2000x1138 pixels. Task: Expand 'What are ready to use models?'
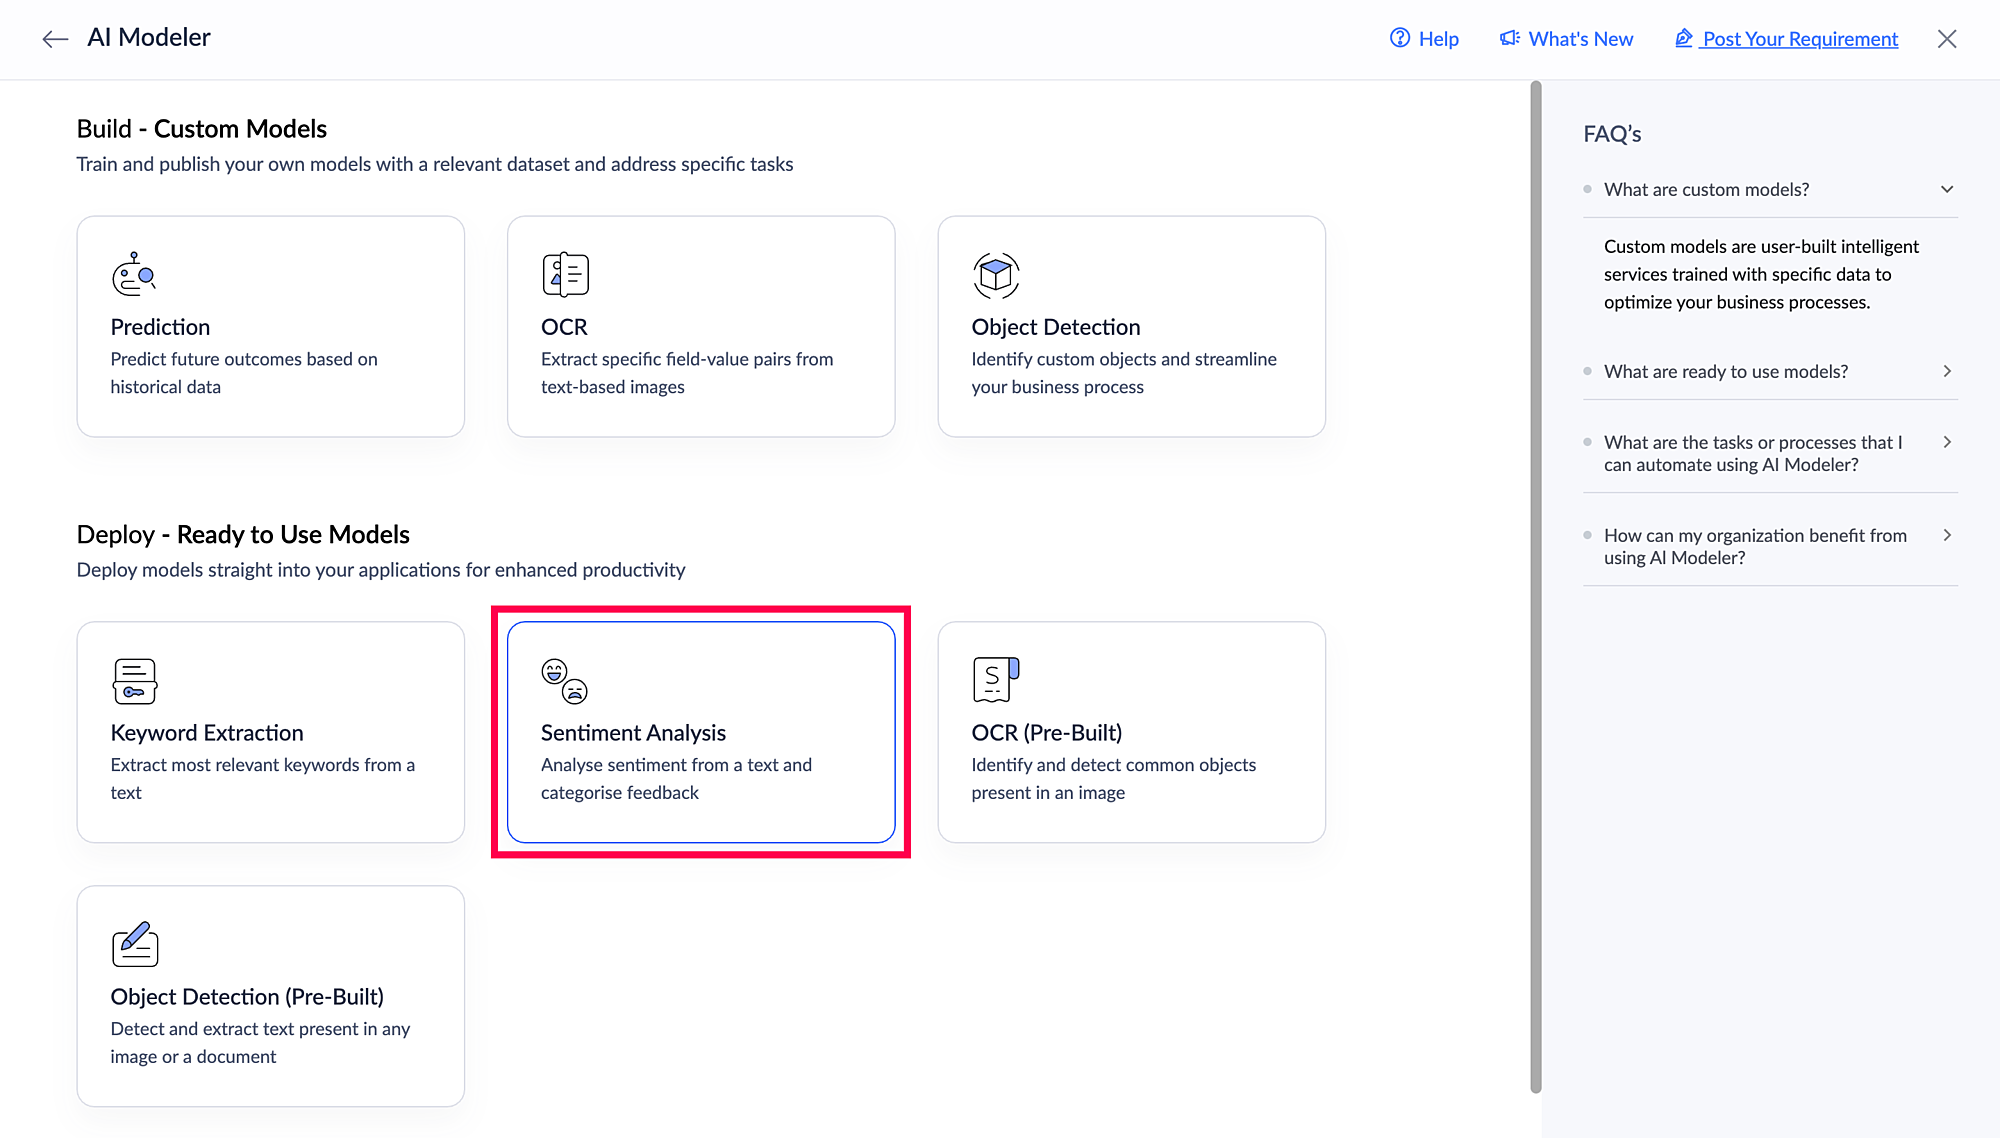[1946, 371]
